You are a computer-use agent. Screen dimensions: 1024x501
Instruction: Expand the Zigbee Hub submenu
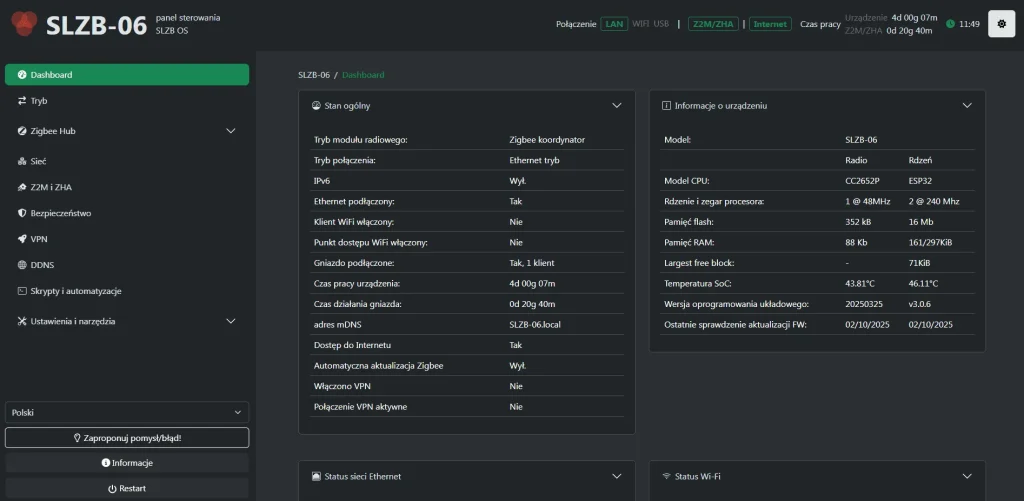[230, 131]
